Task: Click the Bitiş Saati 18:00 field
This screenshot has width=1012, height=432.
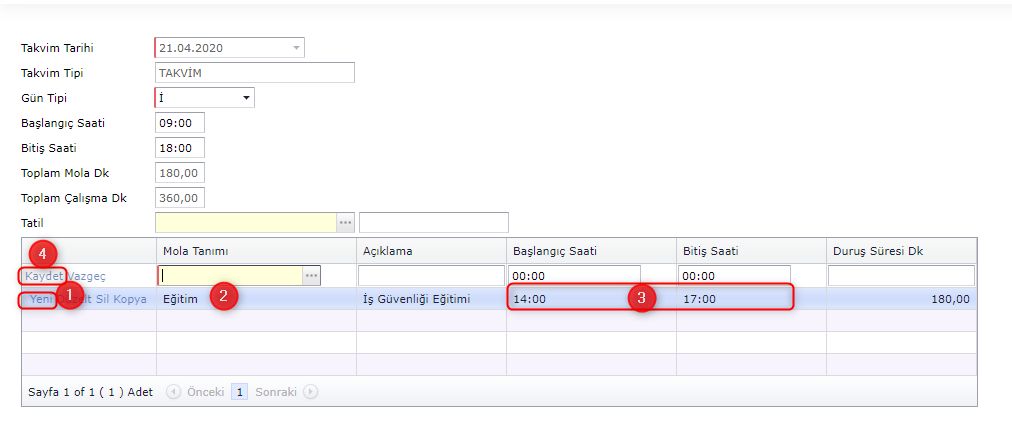Action: 180,148
